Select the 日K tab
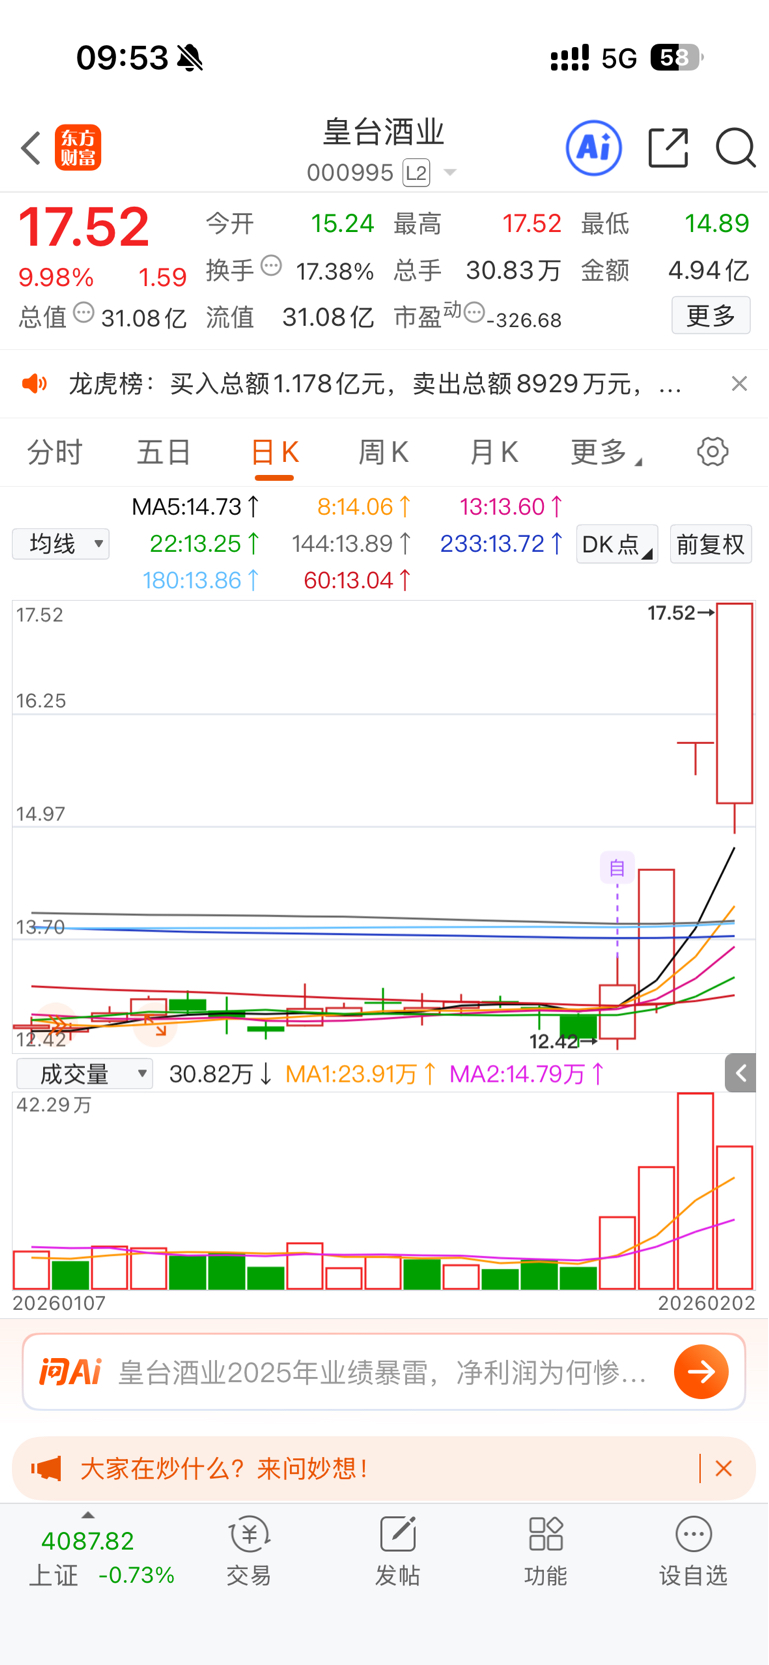The height and width of the screenshot is (1665, 769). pyautogui.click(x=274, y=453)
